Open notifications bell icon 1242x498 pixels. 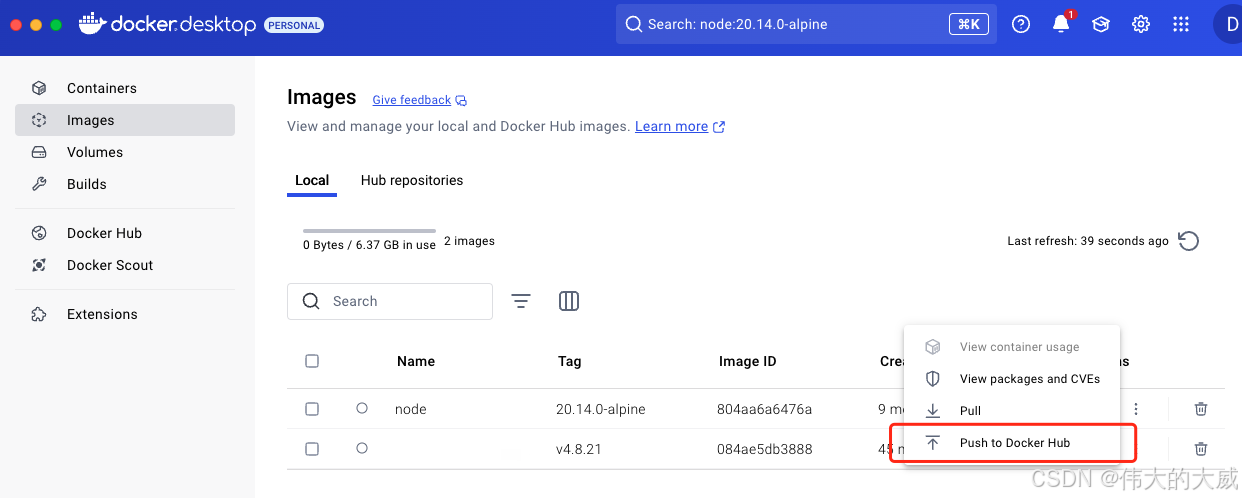click(x=1061, y=24)
